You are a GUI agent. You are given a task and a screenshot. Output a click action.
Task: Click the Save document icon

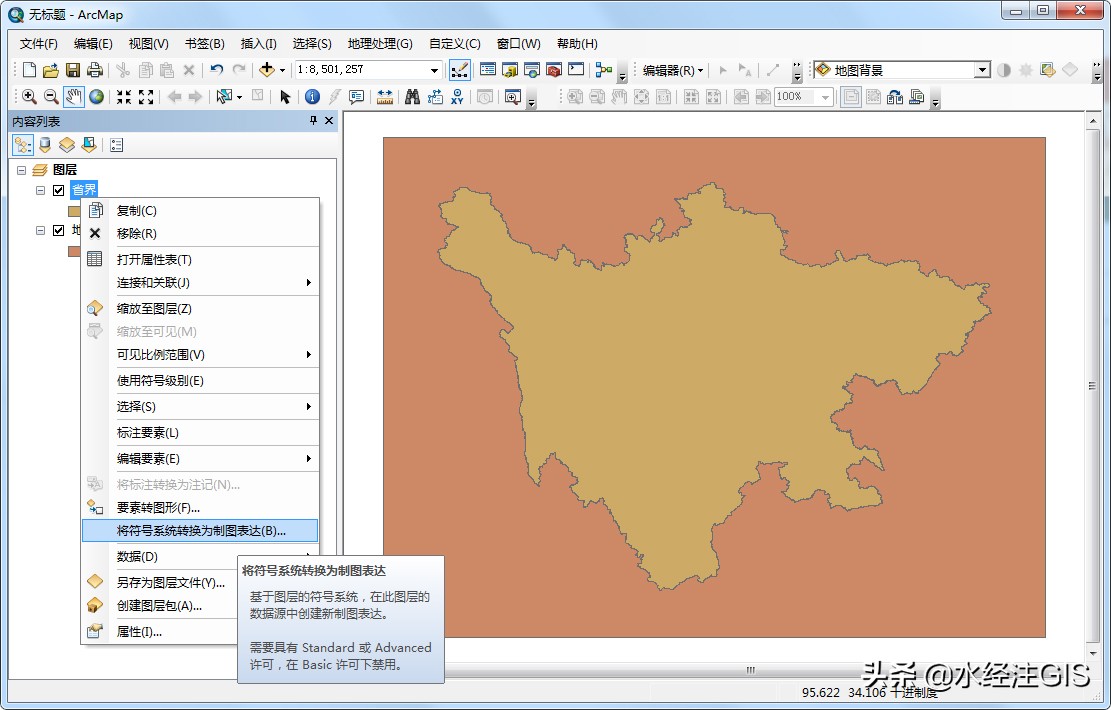click(x=72, y=69)
